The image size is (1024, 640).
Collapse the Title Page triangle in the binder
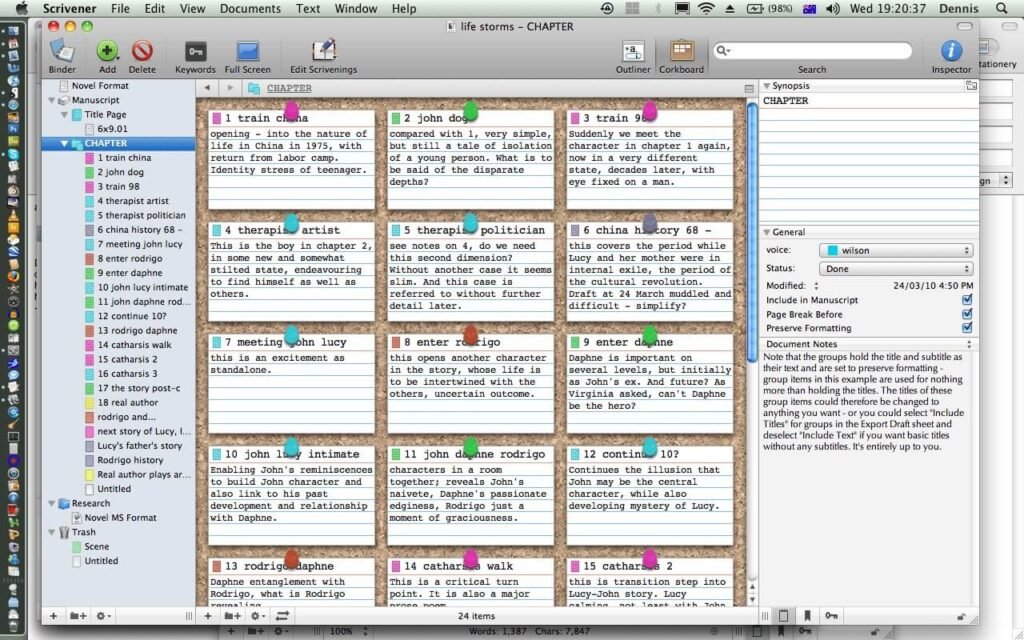pos(64,114)
